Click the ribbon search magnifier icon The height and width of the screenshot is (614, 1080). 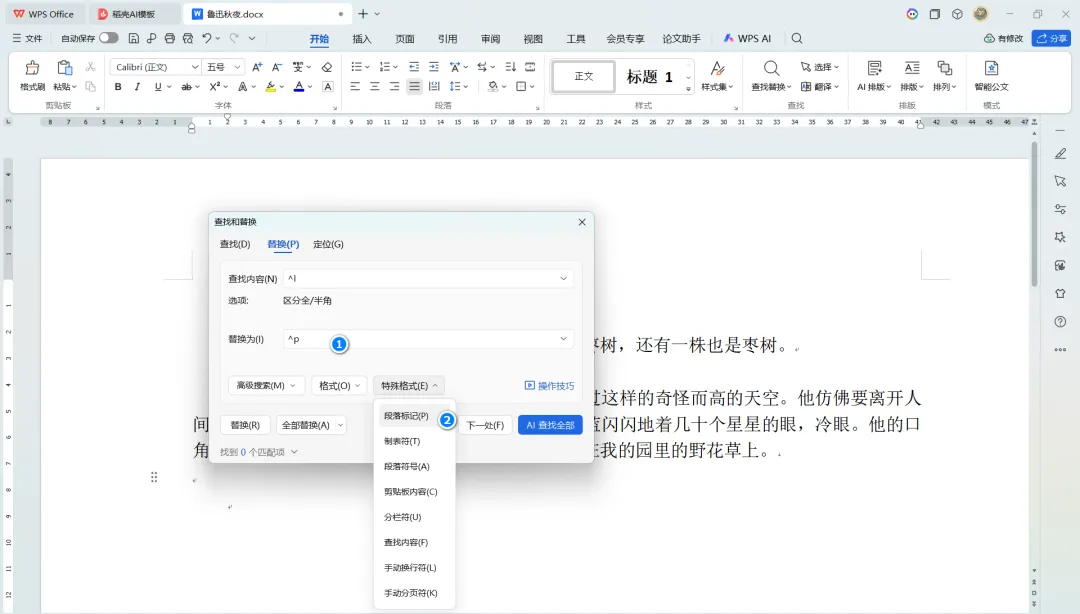pyautogui.click(x=797, y=39)
